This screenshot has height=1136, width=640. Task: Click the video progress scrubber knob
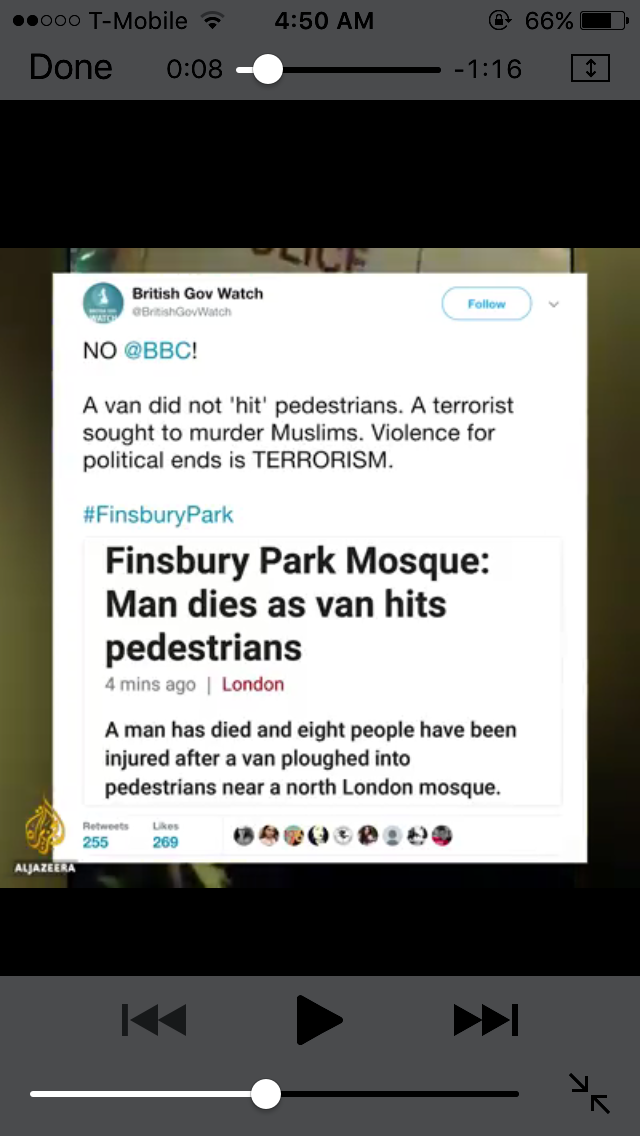click(267, 70)
